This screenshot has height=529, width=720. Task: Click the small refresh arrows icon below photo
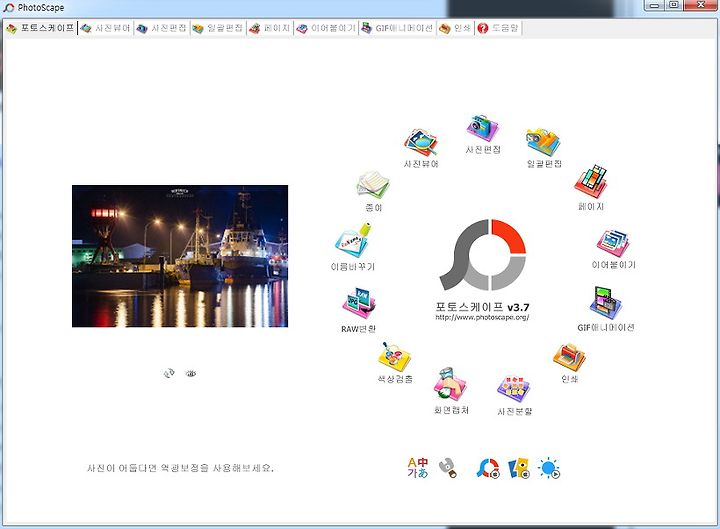pos(169,373)
